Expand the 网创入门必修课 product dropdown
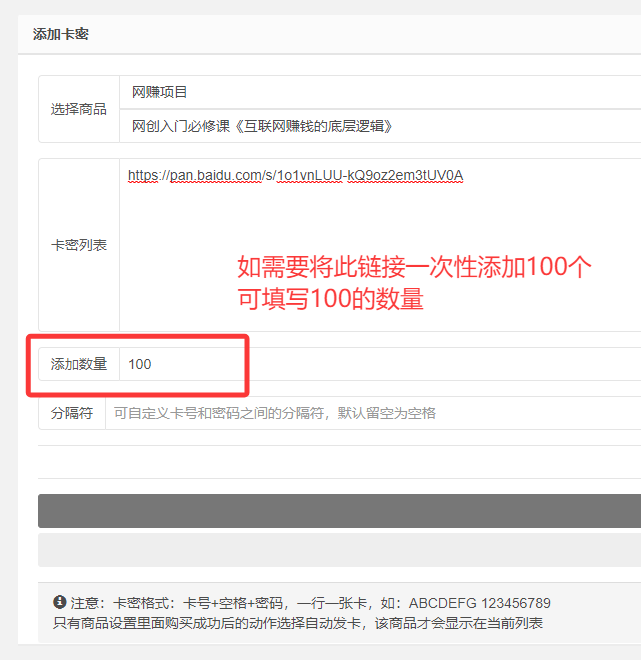 [x=378, y=126]
